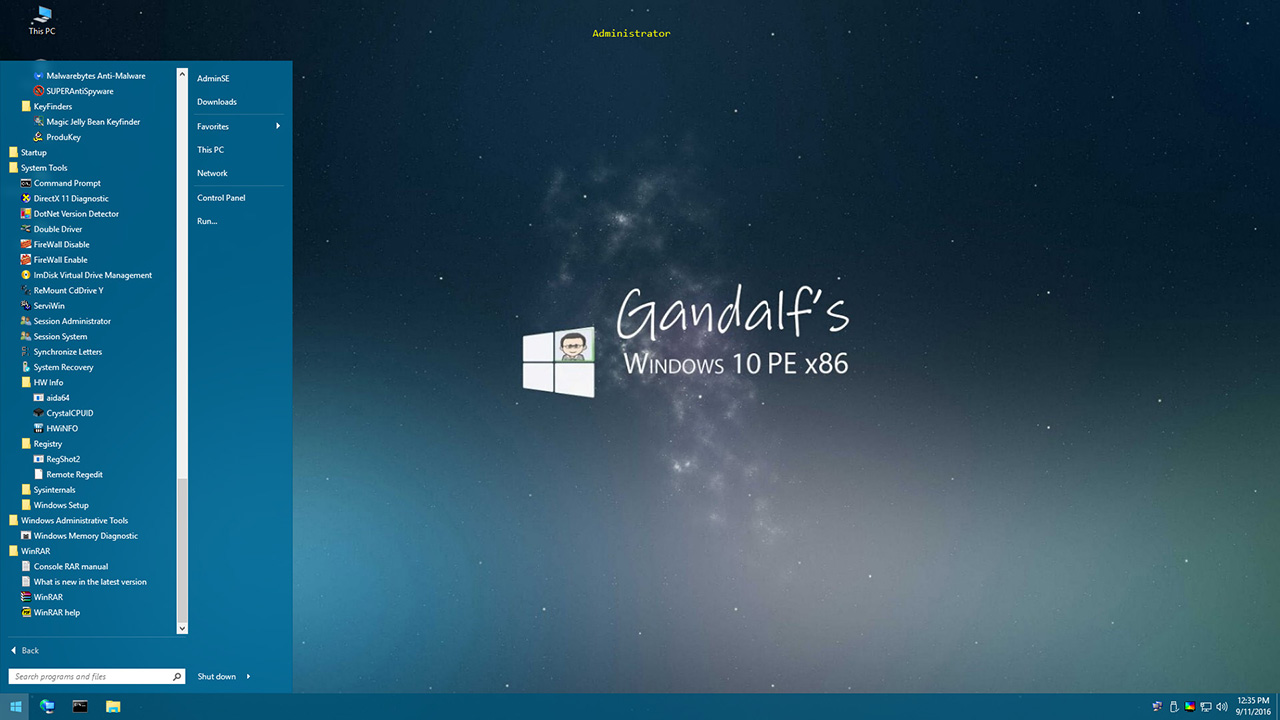Collapse the Windows Administrative Tools folder
The image size is (1280, 720).
(68, 520)
